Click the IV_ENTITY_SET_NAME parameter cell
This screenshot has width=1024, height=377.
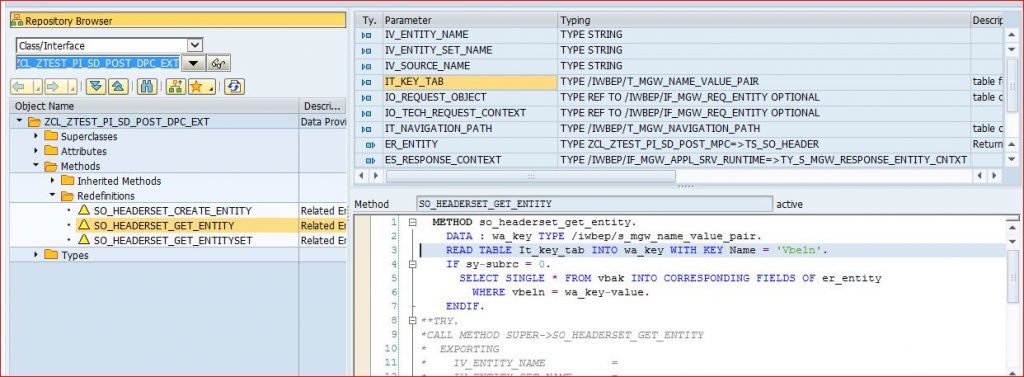tap(470, 50)
